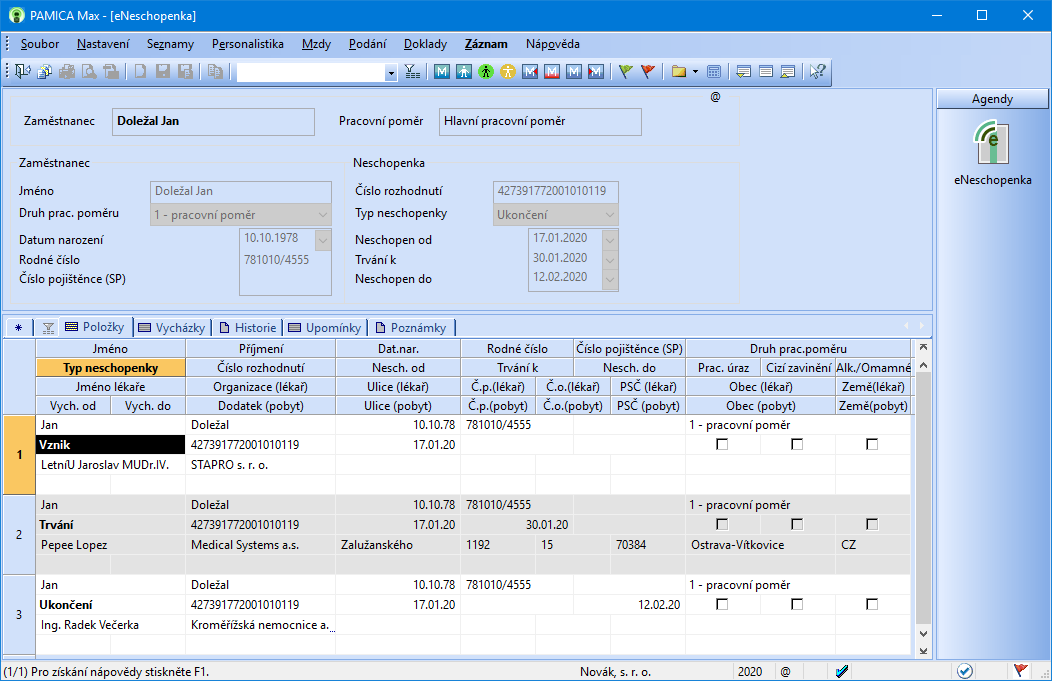Screen dimensions: 1052x681
Task: Sort by the Číslo rozhodnutí column header
Action: [x=260, y=368]
